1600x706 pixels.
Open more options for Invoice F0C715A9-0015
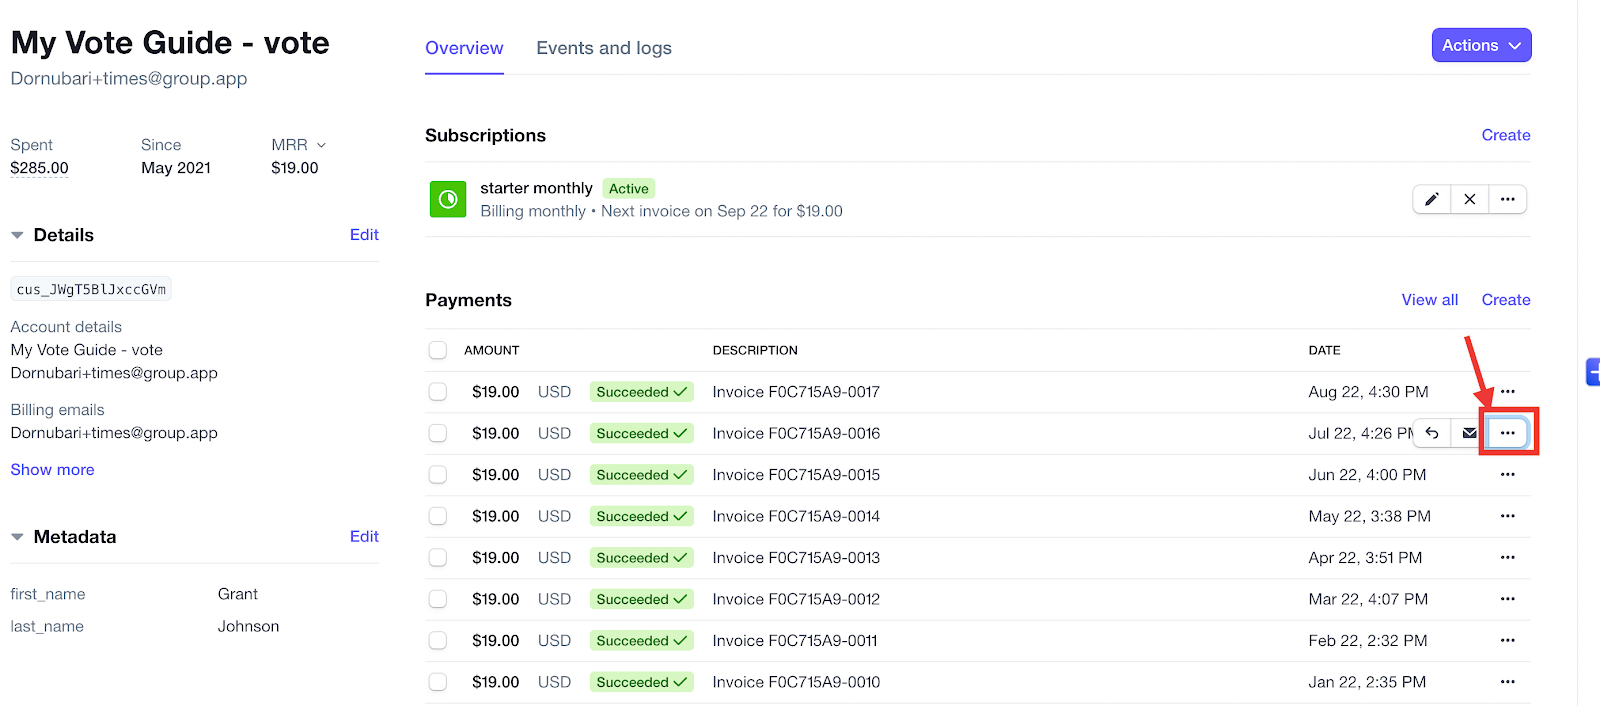click(x=1507, y=475)
